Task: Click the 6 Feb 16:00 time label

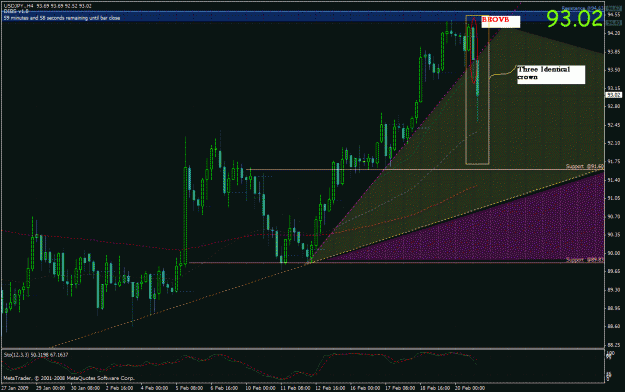Action: click(x=224, y=388)
